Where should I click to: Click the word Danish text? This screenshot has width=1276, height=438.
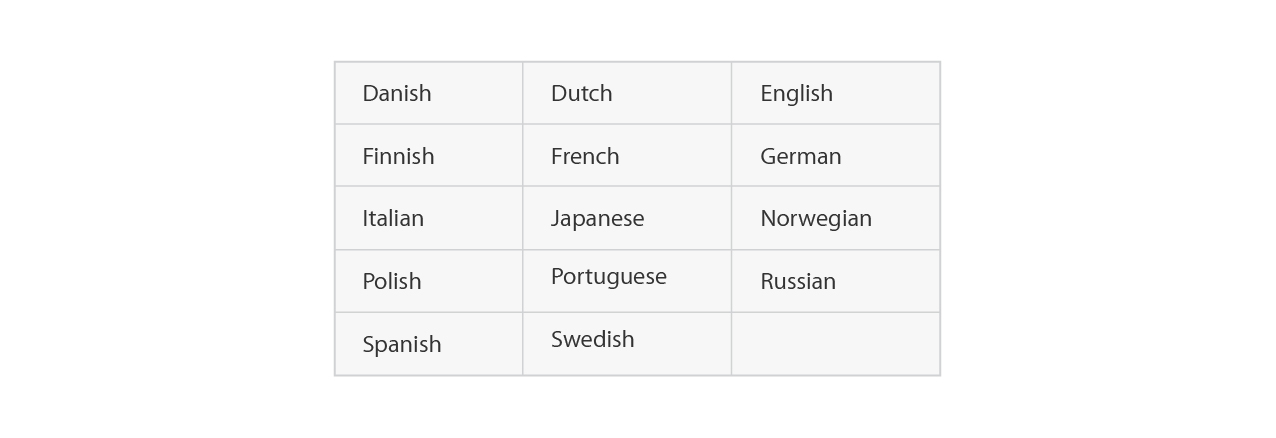click(397, 93)
